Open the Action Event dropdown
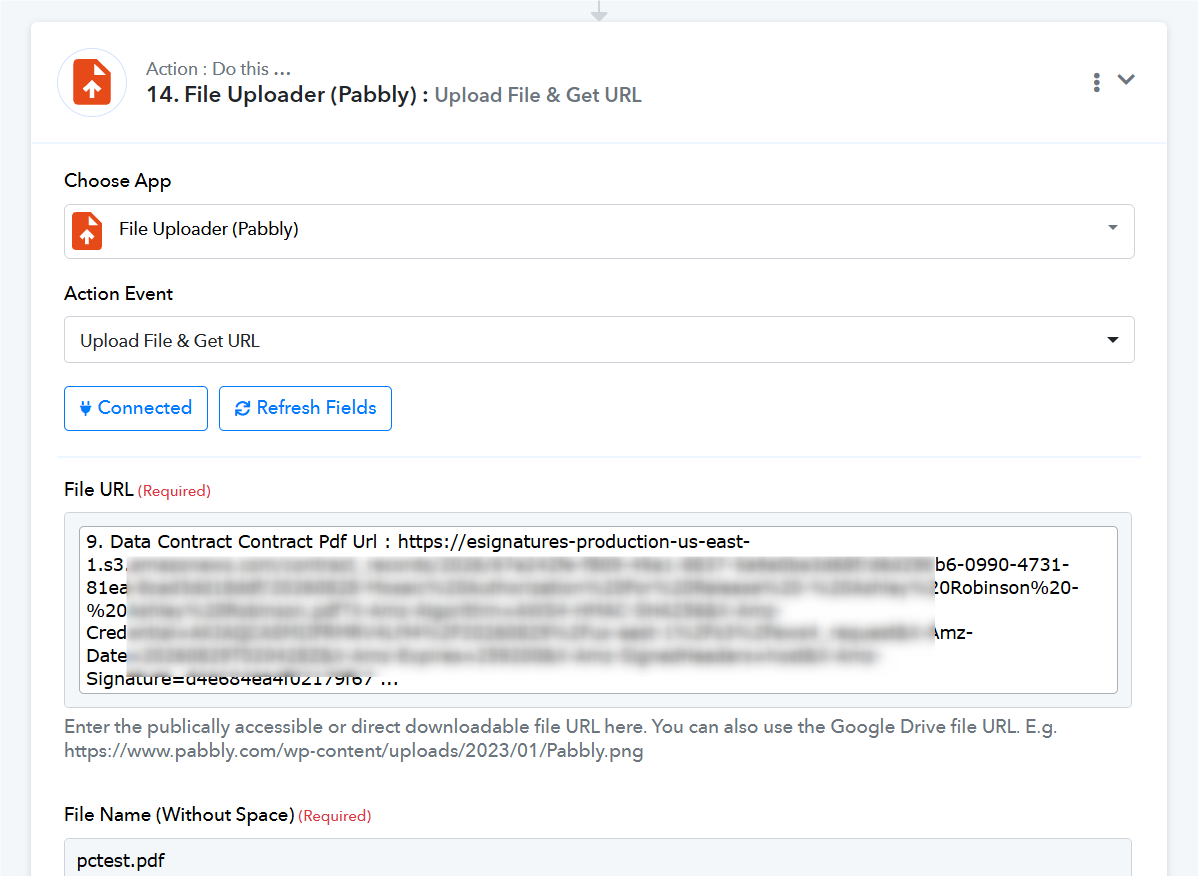 tap(599, 340)
